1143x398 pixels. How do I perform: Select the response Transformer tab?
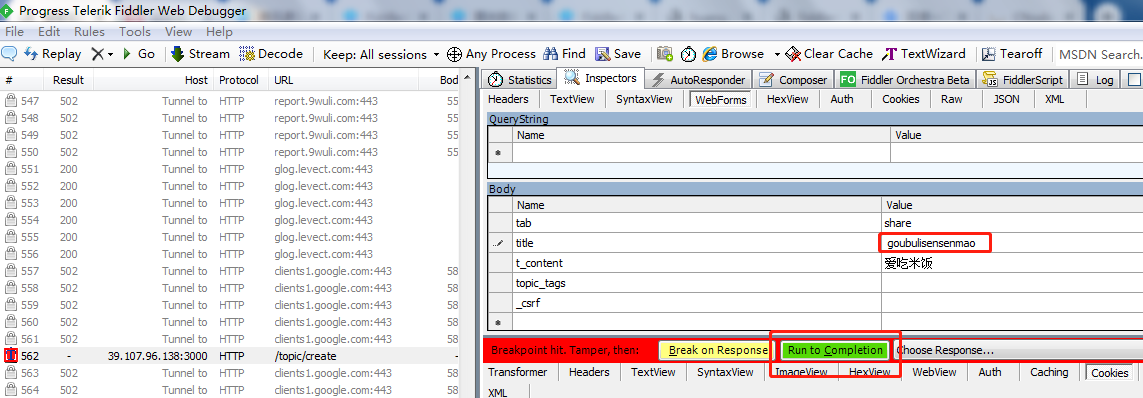(518, 372)
